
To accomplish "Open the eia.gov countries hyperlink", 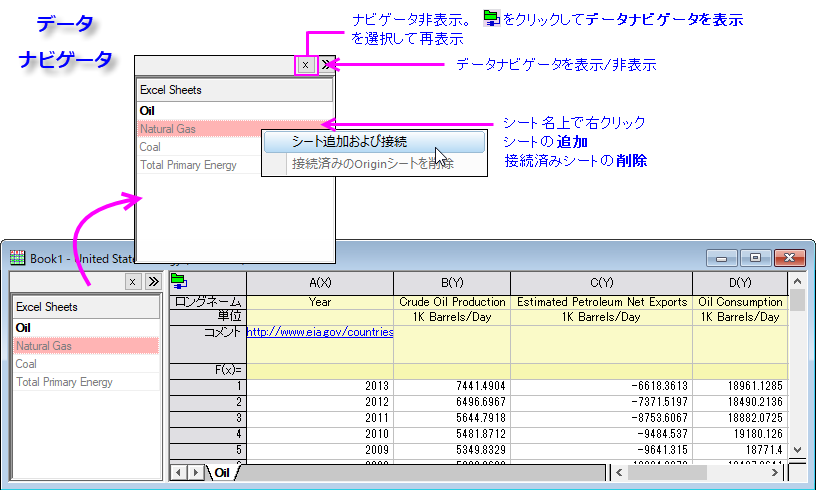I will pos(320,332).
